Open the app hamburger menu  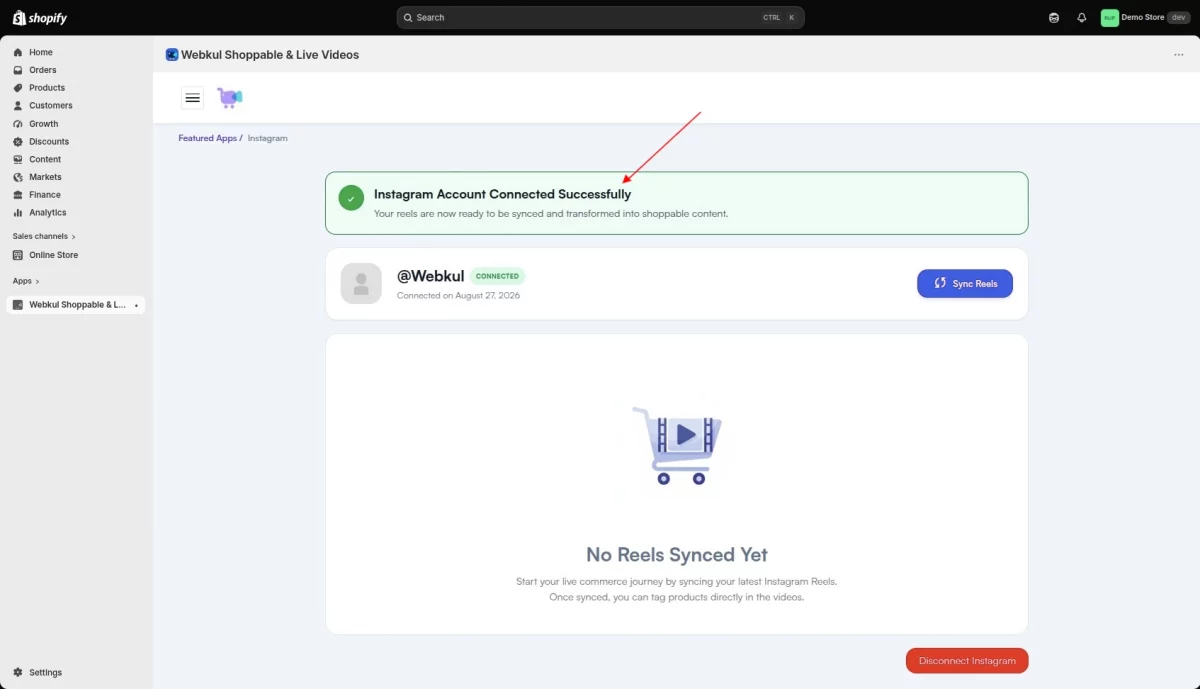(193, 97)
